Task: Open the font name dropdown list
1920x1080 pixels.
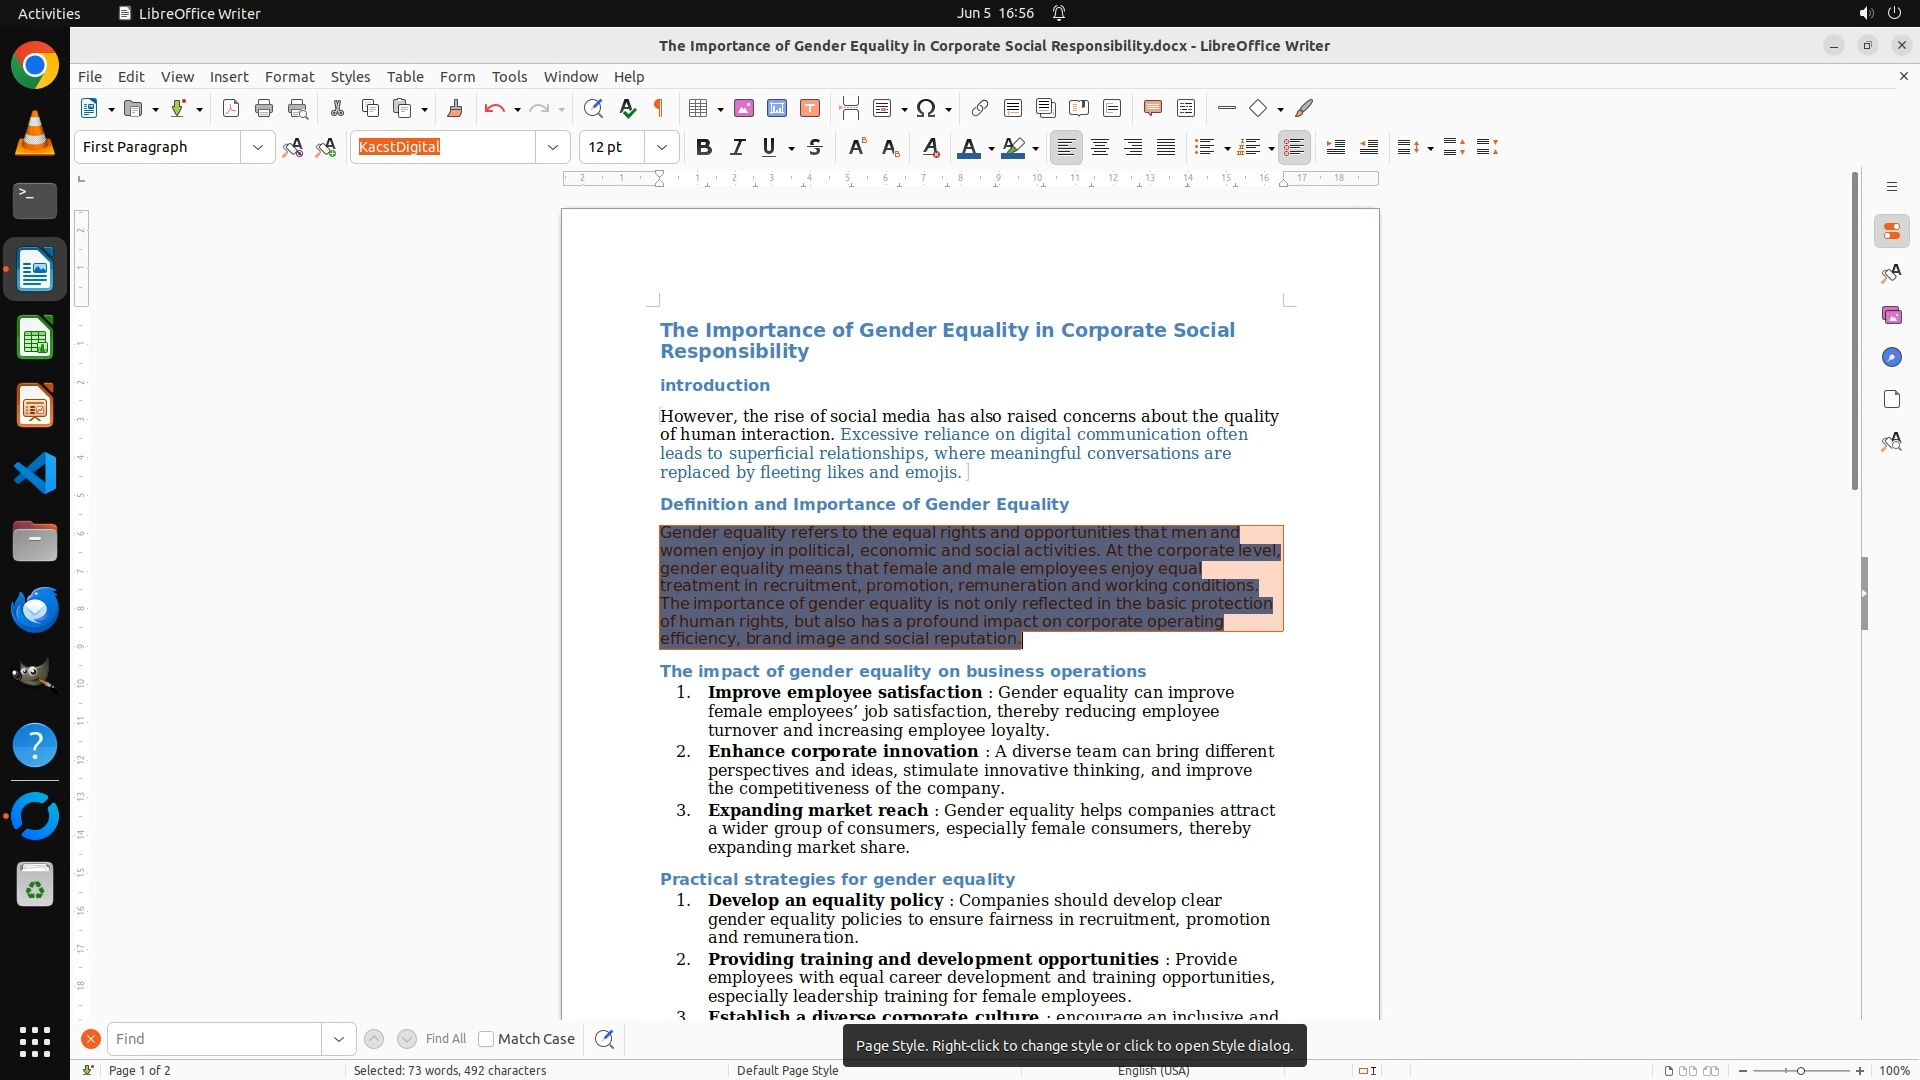Action: point(553,147)
